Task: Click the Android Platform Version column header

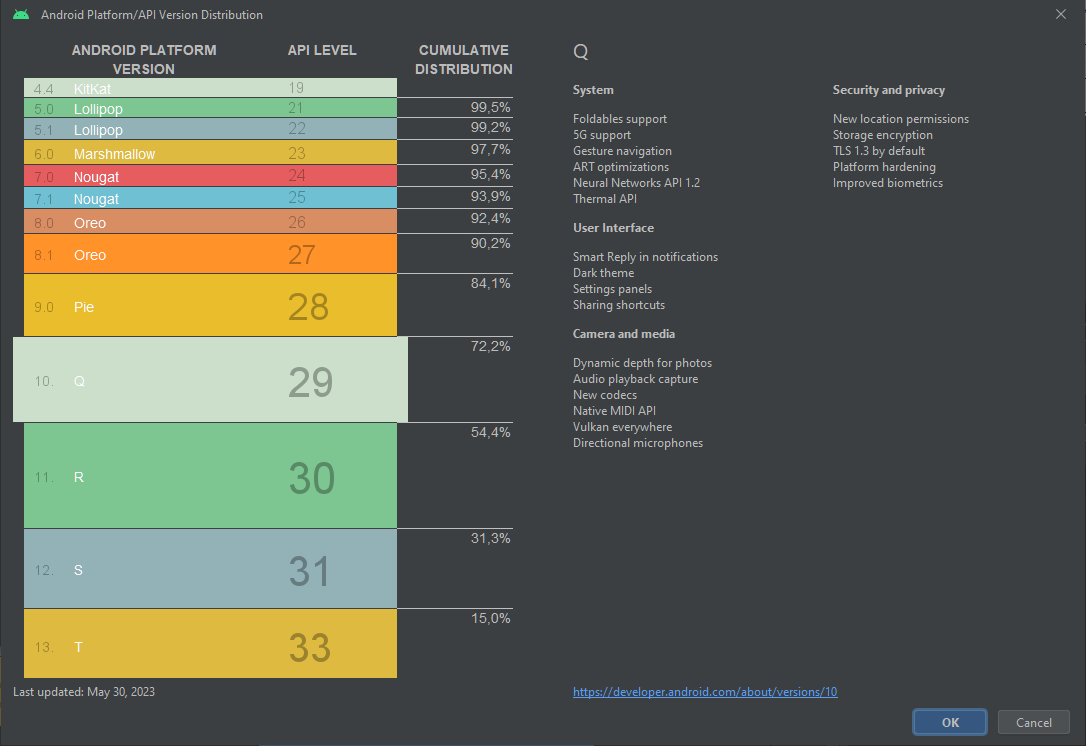Action: (144, 60)
